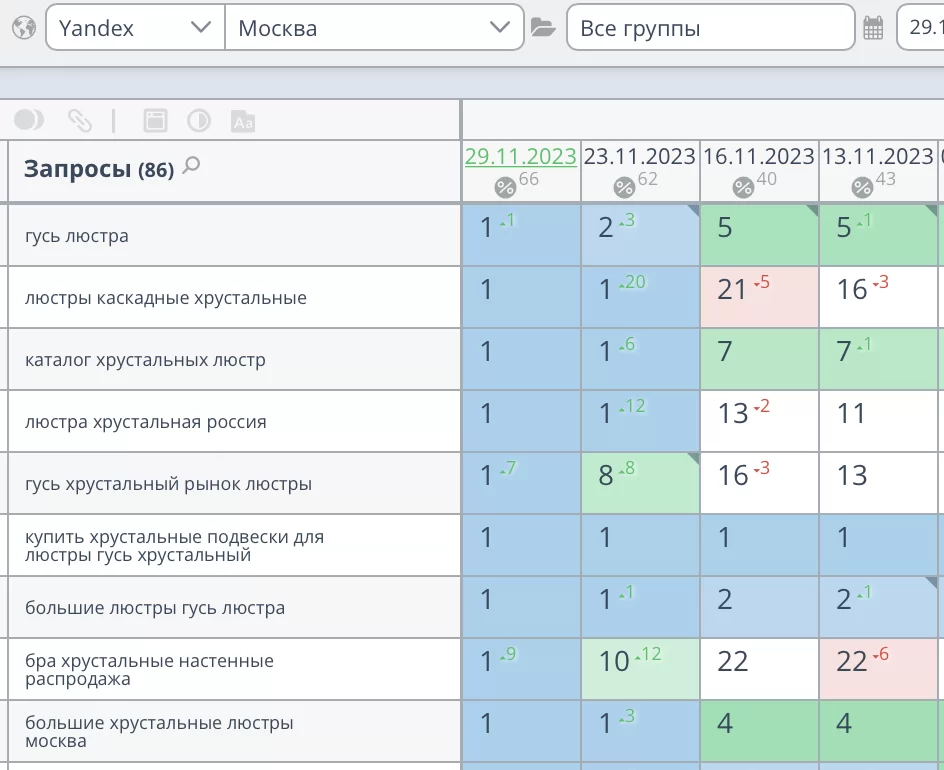The image size is (944, 770).
Task: Click the query "каталог хрустальных люстр" row
Action: 145,360
